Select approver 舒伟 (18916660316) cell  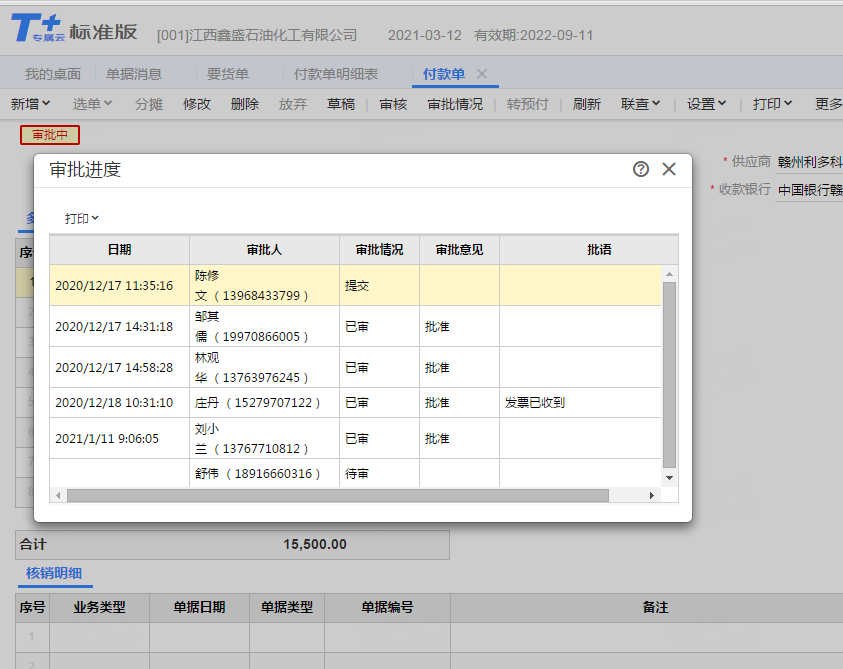[264, 474]
